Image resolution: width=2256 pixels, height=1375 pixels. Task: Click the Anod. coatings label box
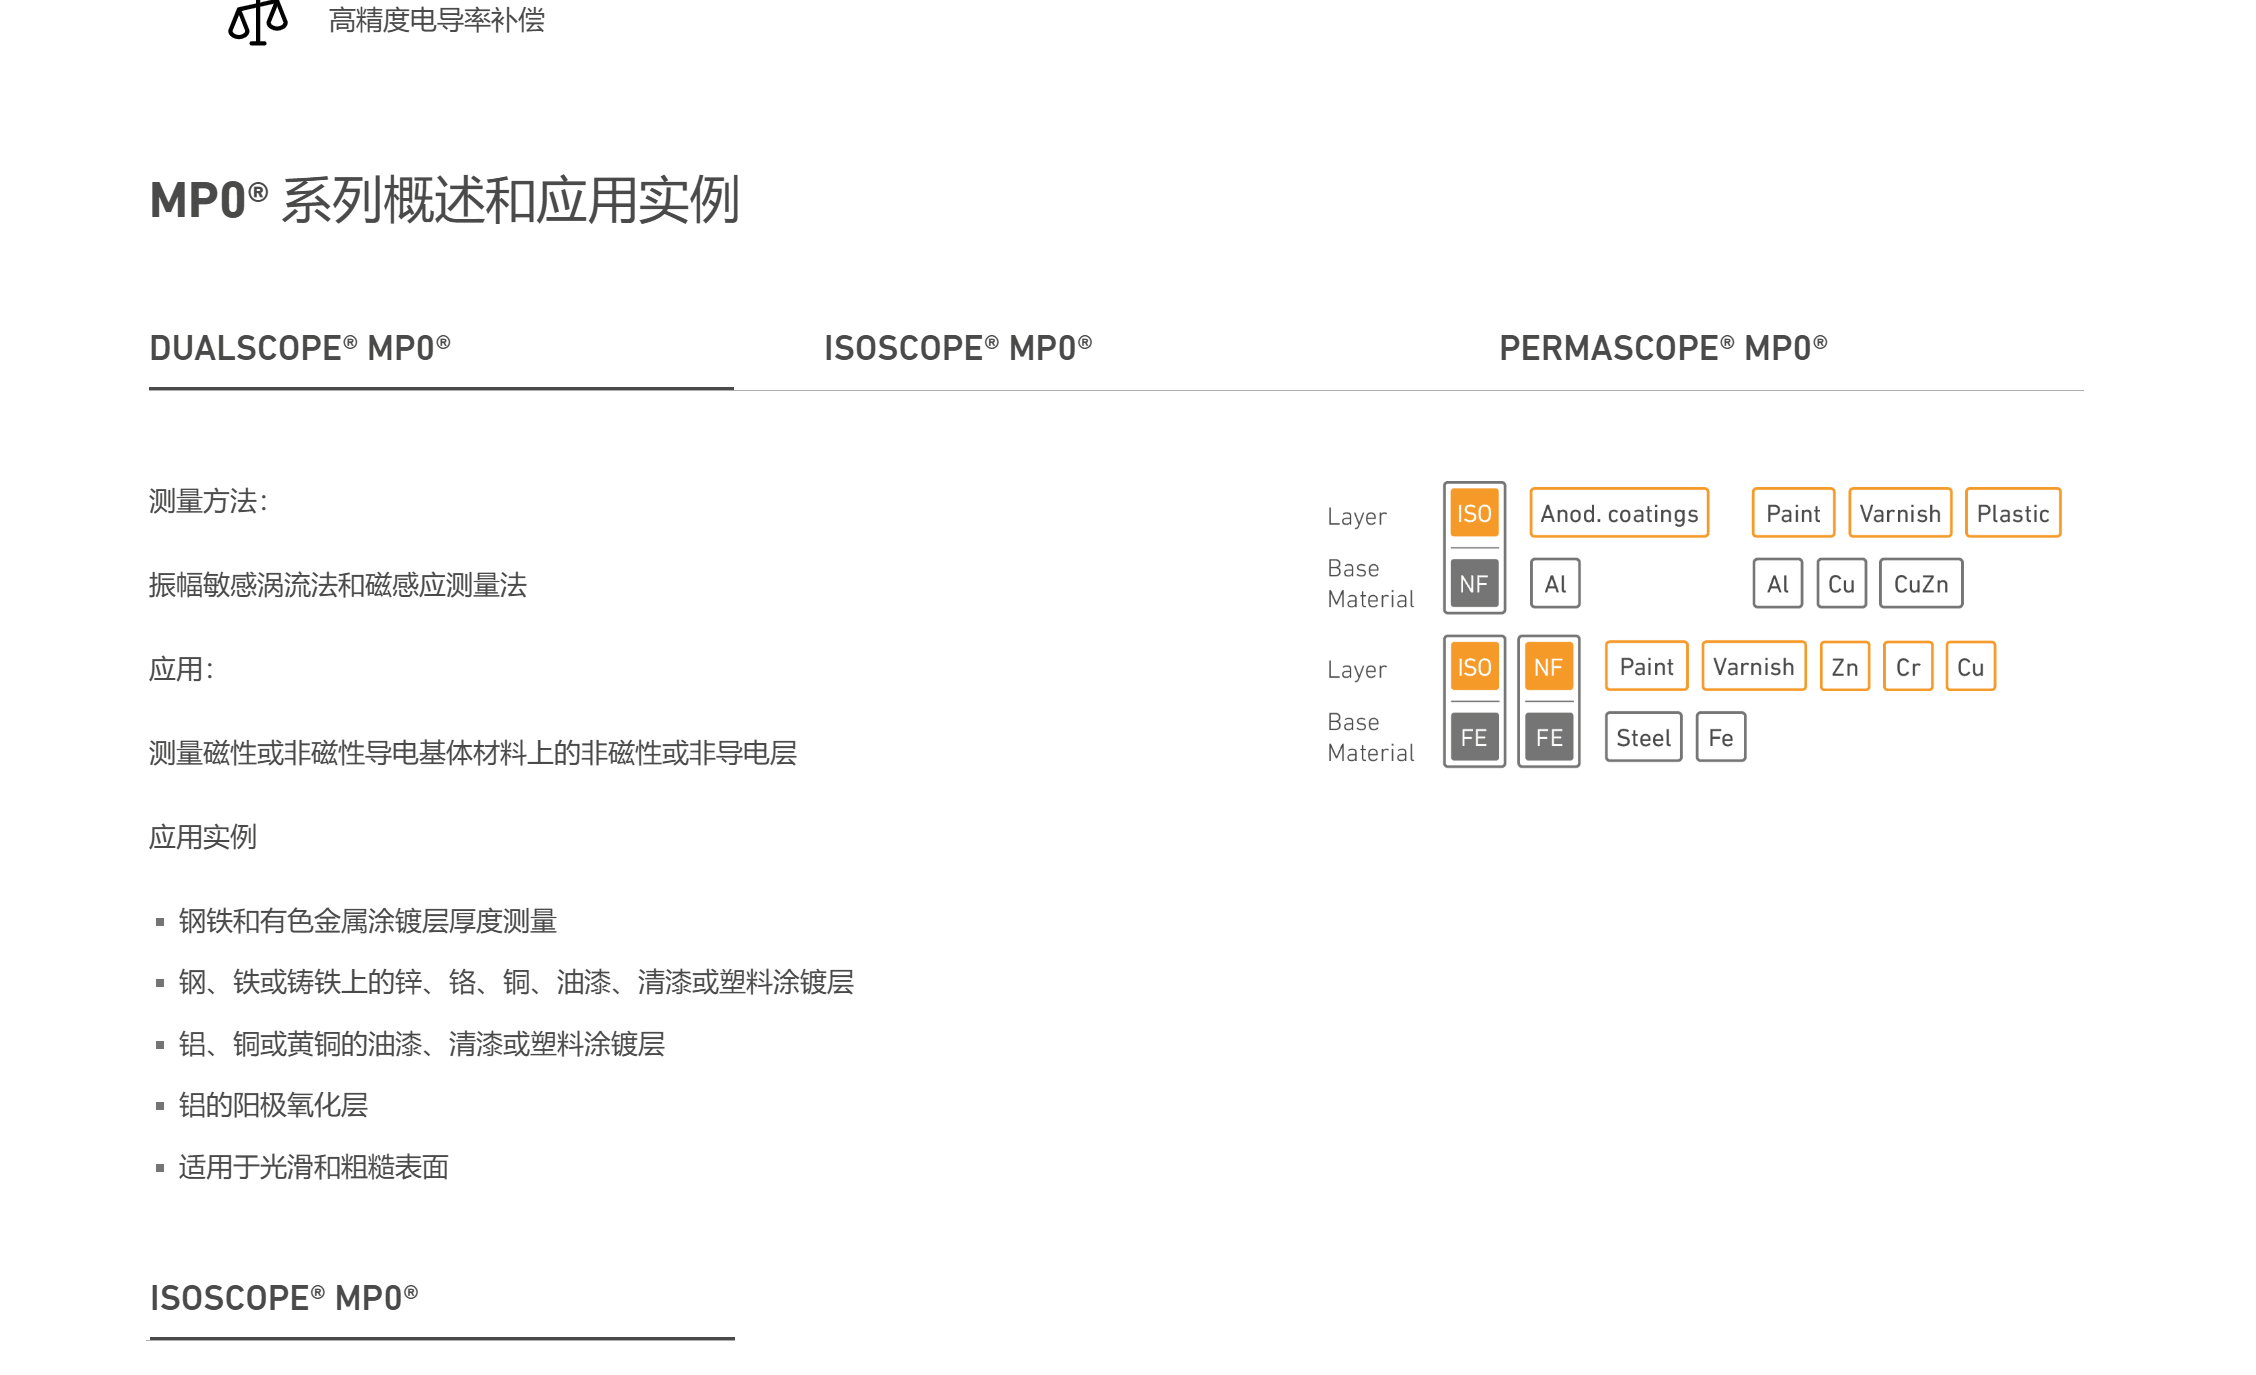(x=1619, y=513)
